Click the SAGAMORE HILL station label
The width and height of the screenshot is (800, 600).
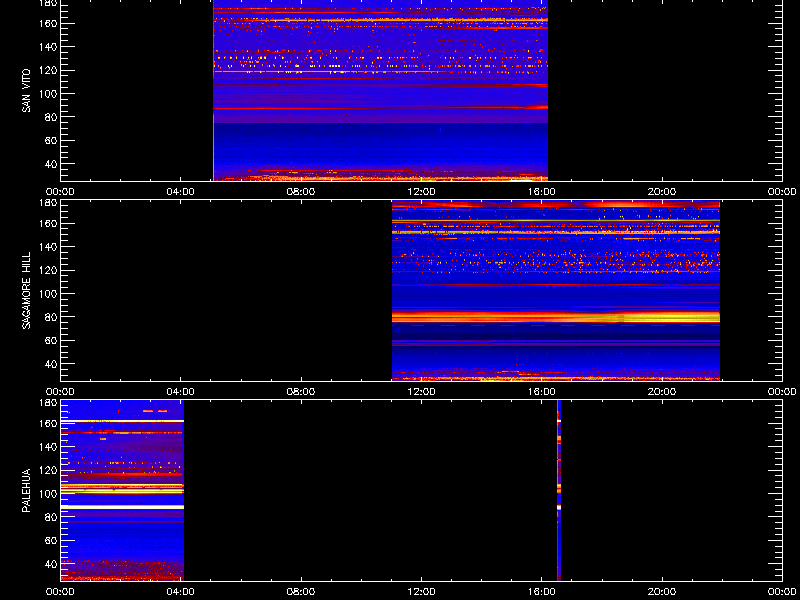(26, 290)
